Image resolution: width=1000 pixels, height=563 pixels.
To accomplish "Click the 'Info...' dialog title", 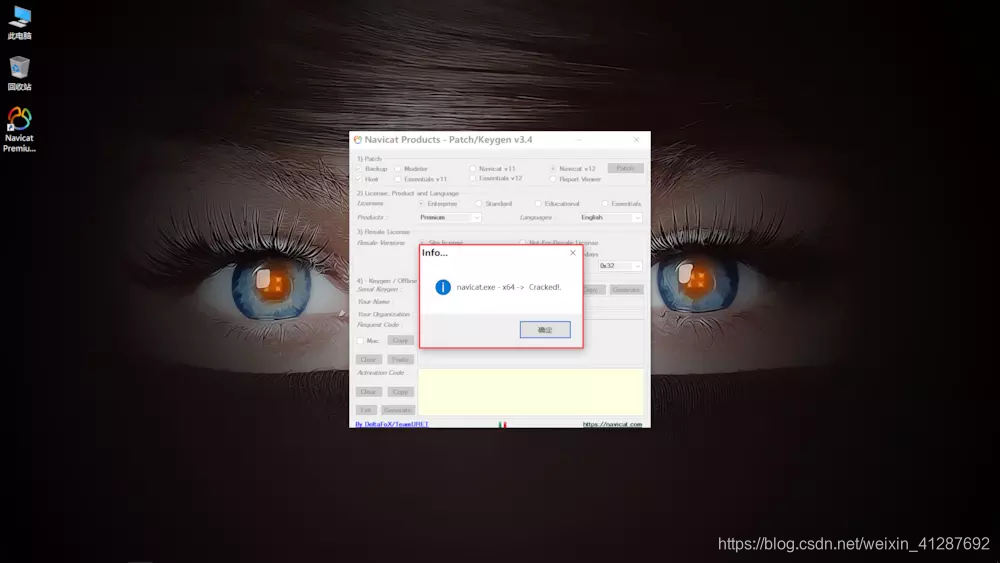I will (x=435, y=252).
